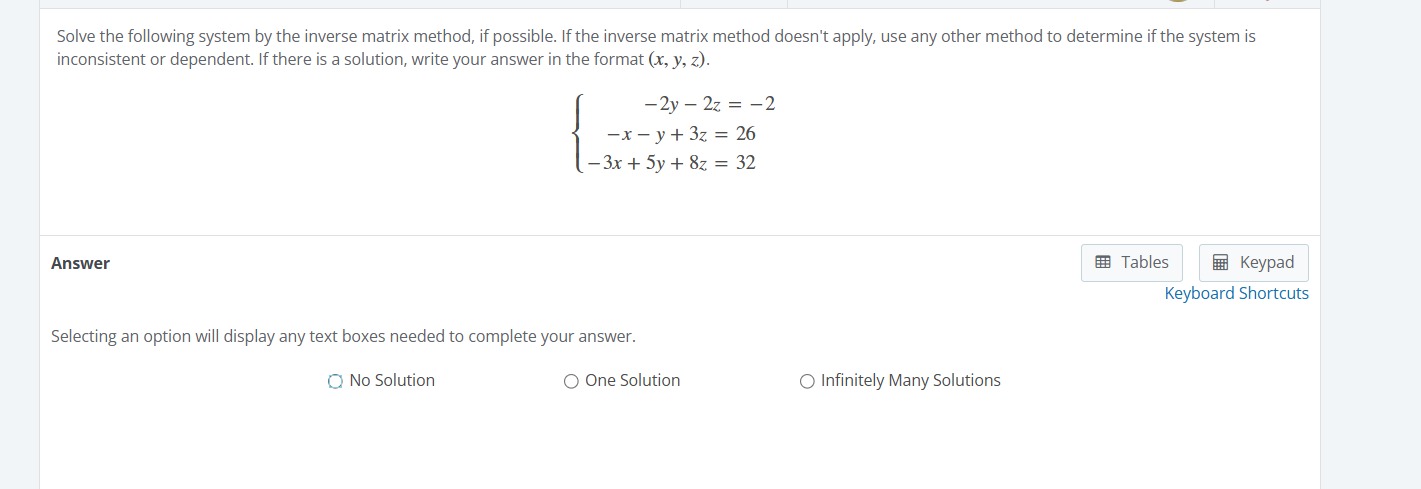Click the "Infinitely Many Solutions" label text
The height and width of the screenshot is (489, 1421).
click(x=911, y=380)
